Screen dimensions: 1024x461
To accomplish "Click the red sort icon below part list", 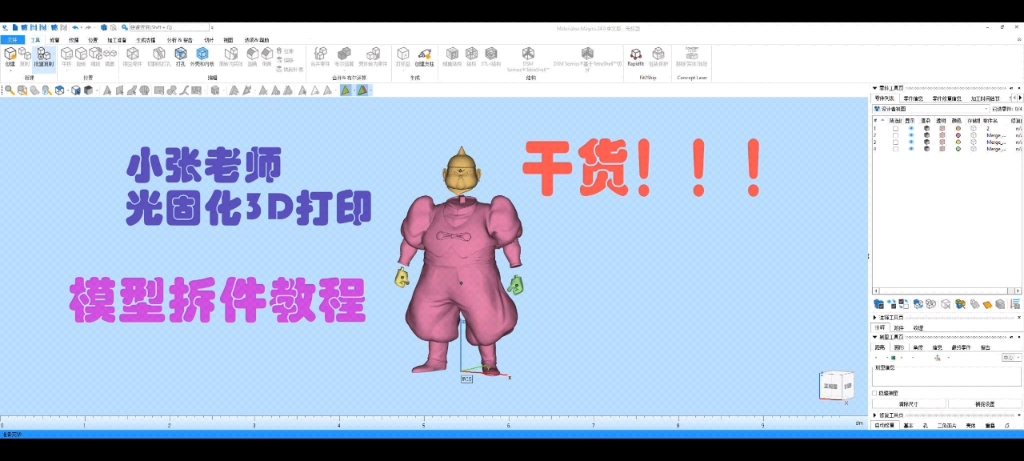I will click(x=1015, y=304).
